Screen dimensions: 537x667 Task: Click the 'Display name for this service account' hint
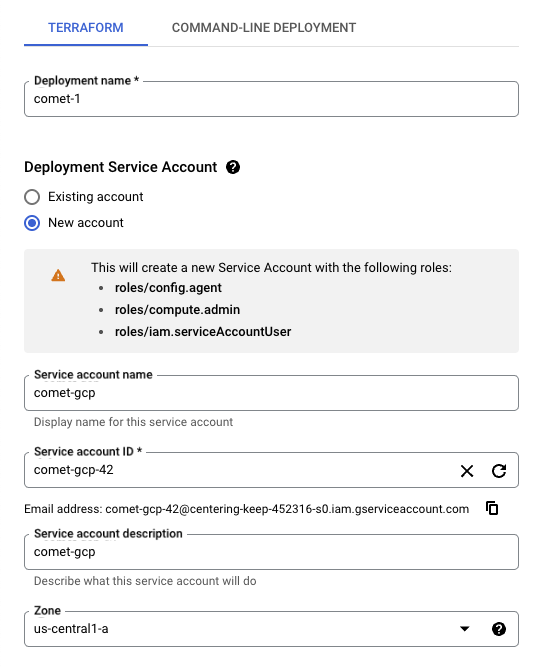pos(133,422)
